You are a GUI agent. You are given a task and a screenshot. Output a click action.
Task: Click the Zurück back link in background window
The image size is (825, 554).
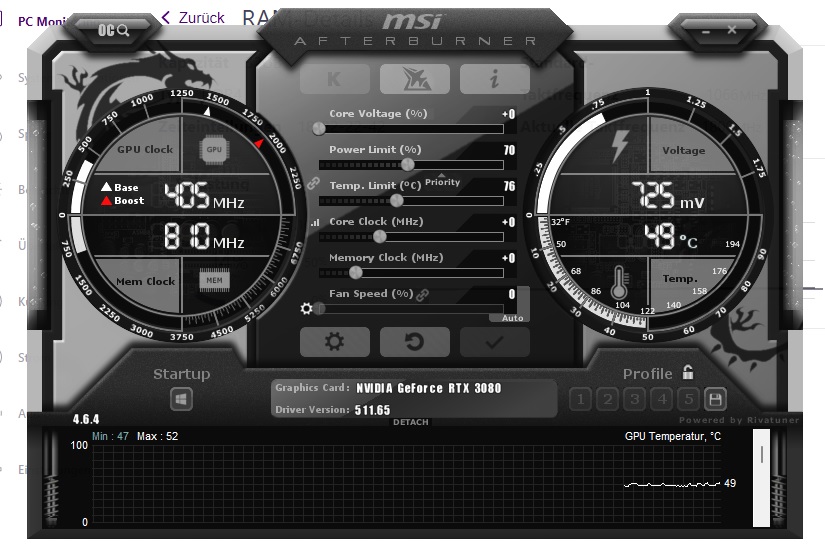193,18
